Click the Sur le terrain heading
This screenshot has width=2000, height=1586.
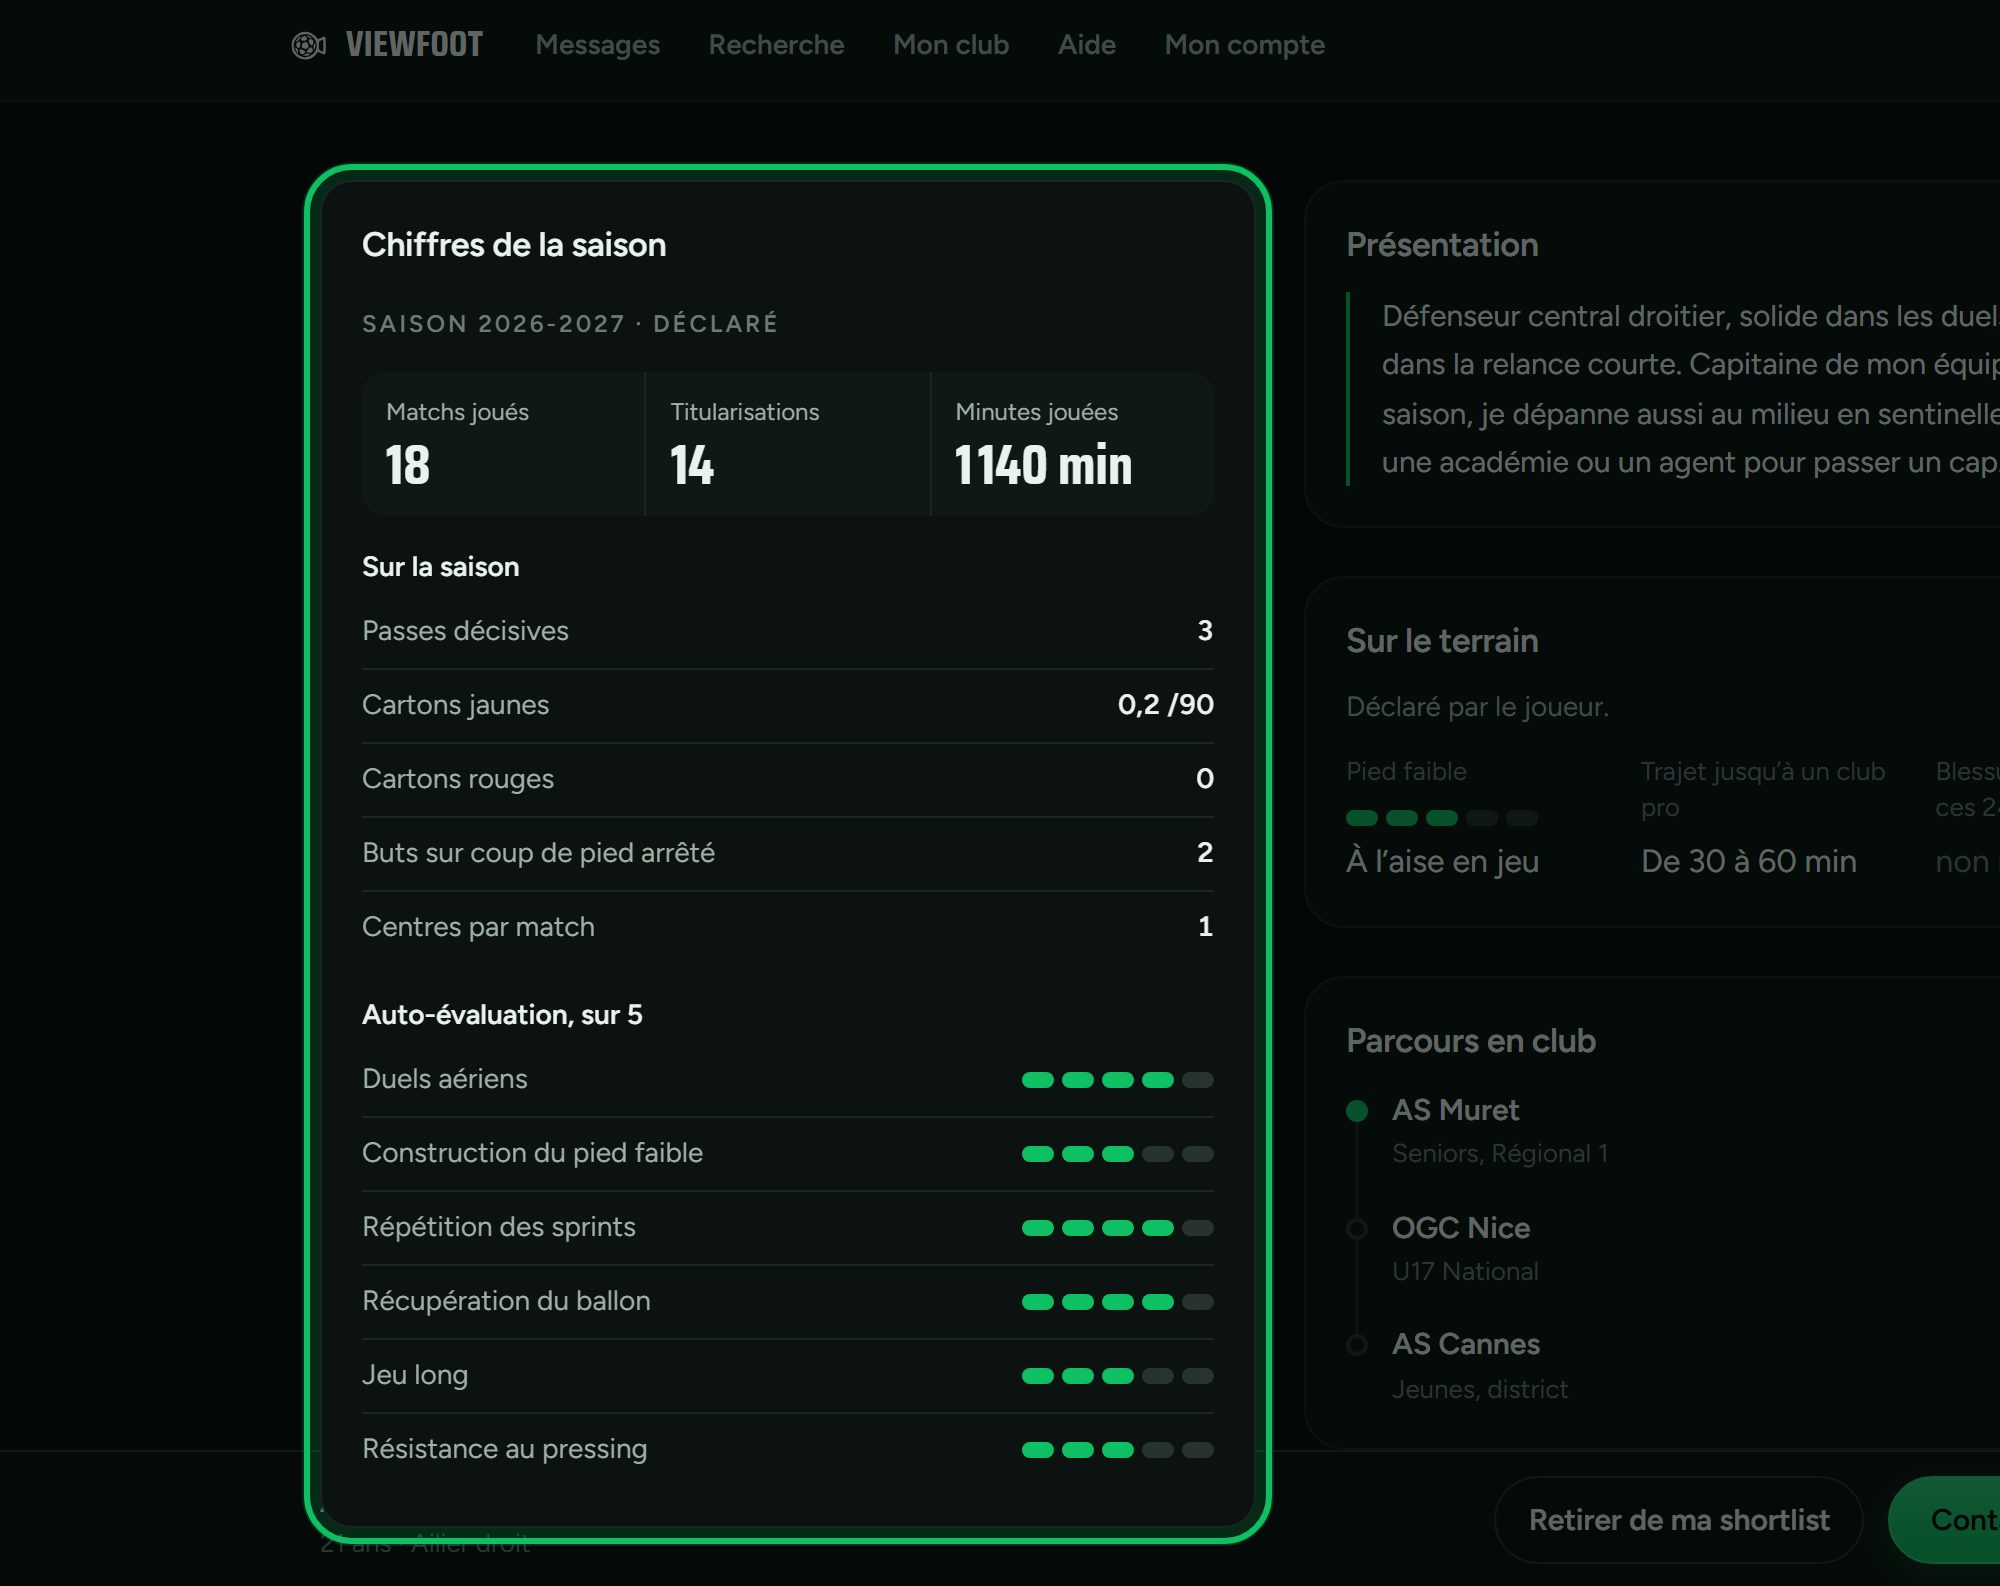[1442, 641]
